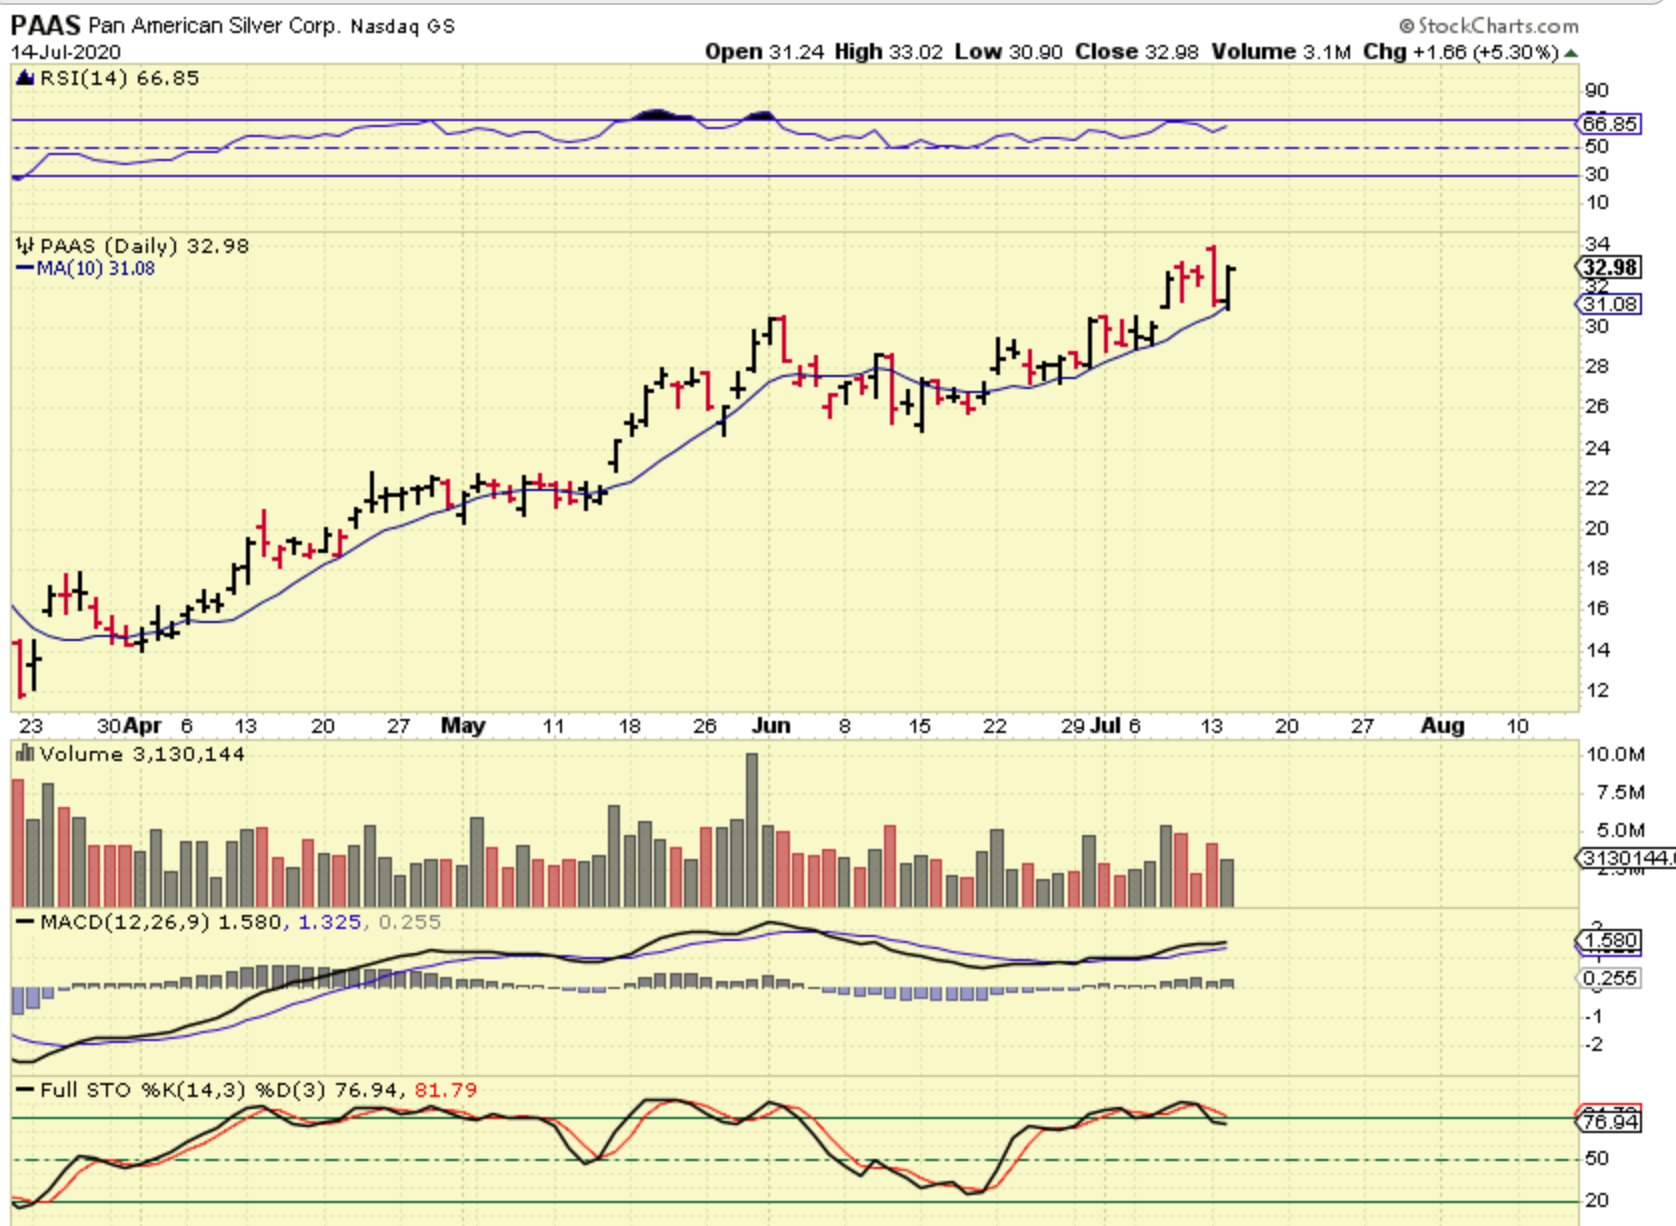Screen dimensions: 1676x1226
Task: Click the tallest volume bar in the volume panel
Action: click(752, 830)
